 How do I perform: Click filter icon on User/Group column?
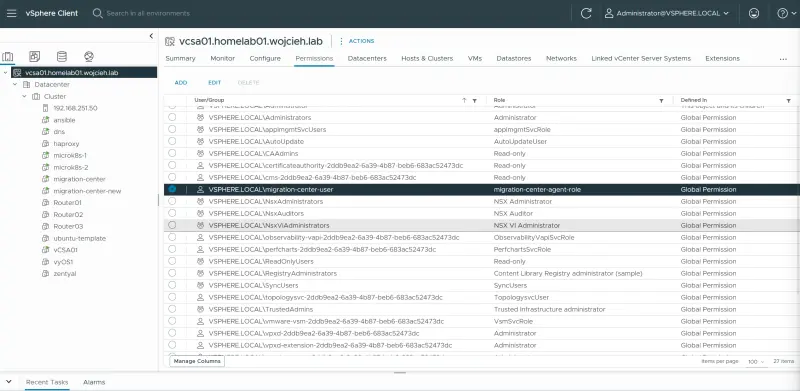[474, 101]
